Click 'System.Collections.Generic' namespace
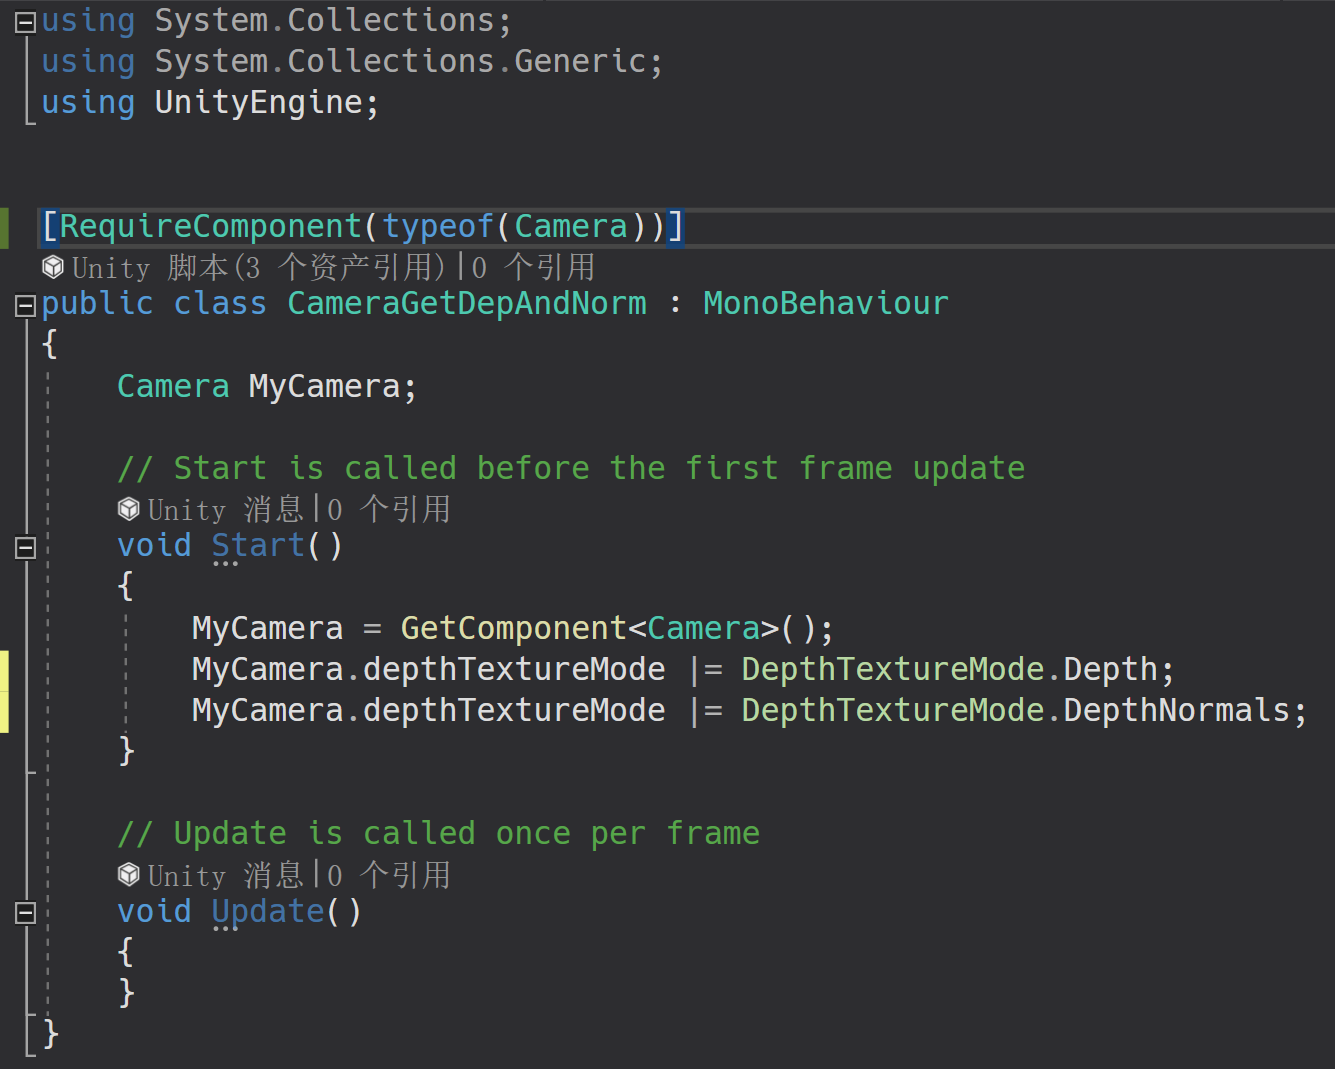This screenshot has width=1335, height=1069. pyautogui.click(x=400, y=61)
